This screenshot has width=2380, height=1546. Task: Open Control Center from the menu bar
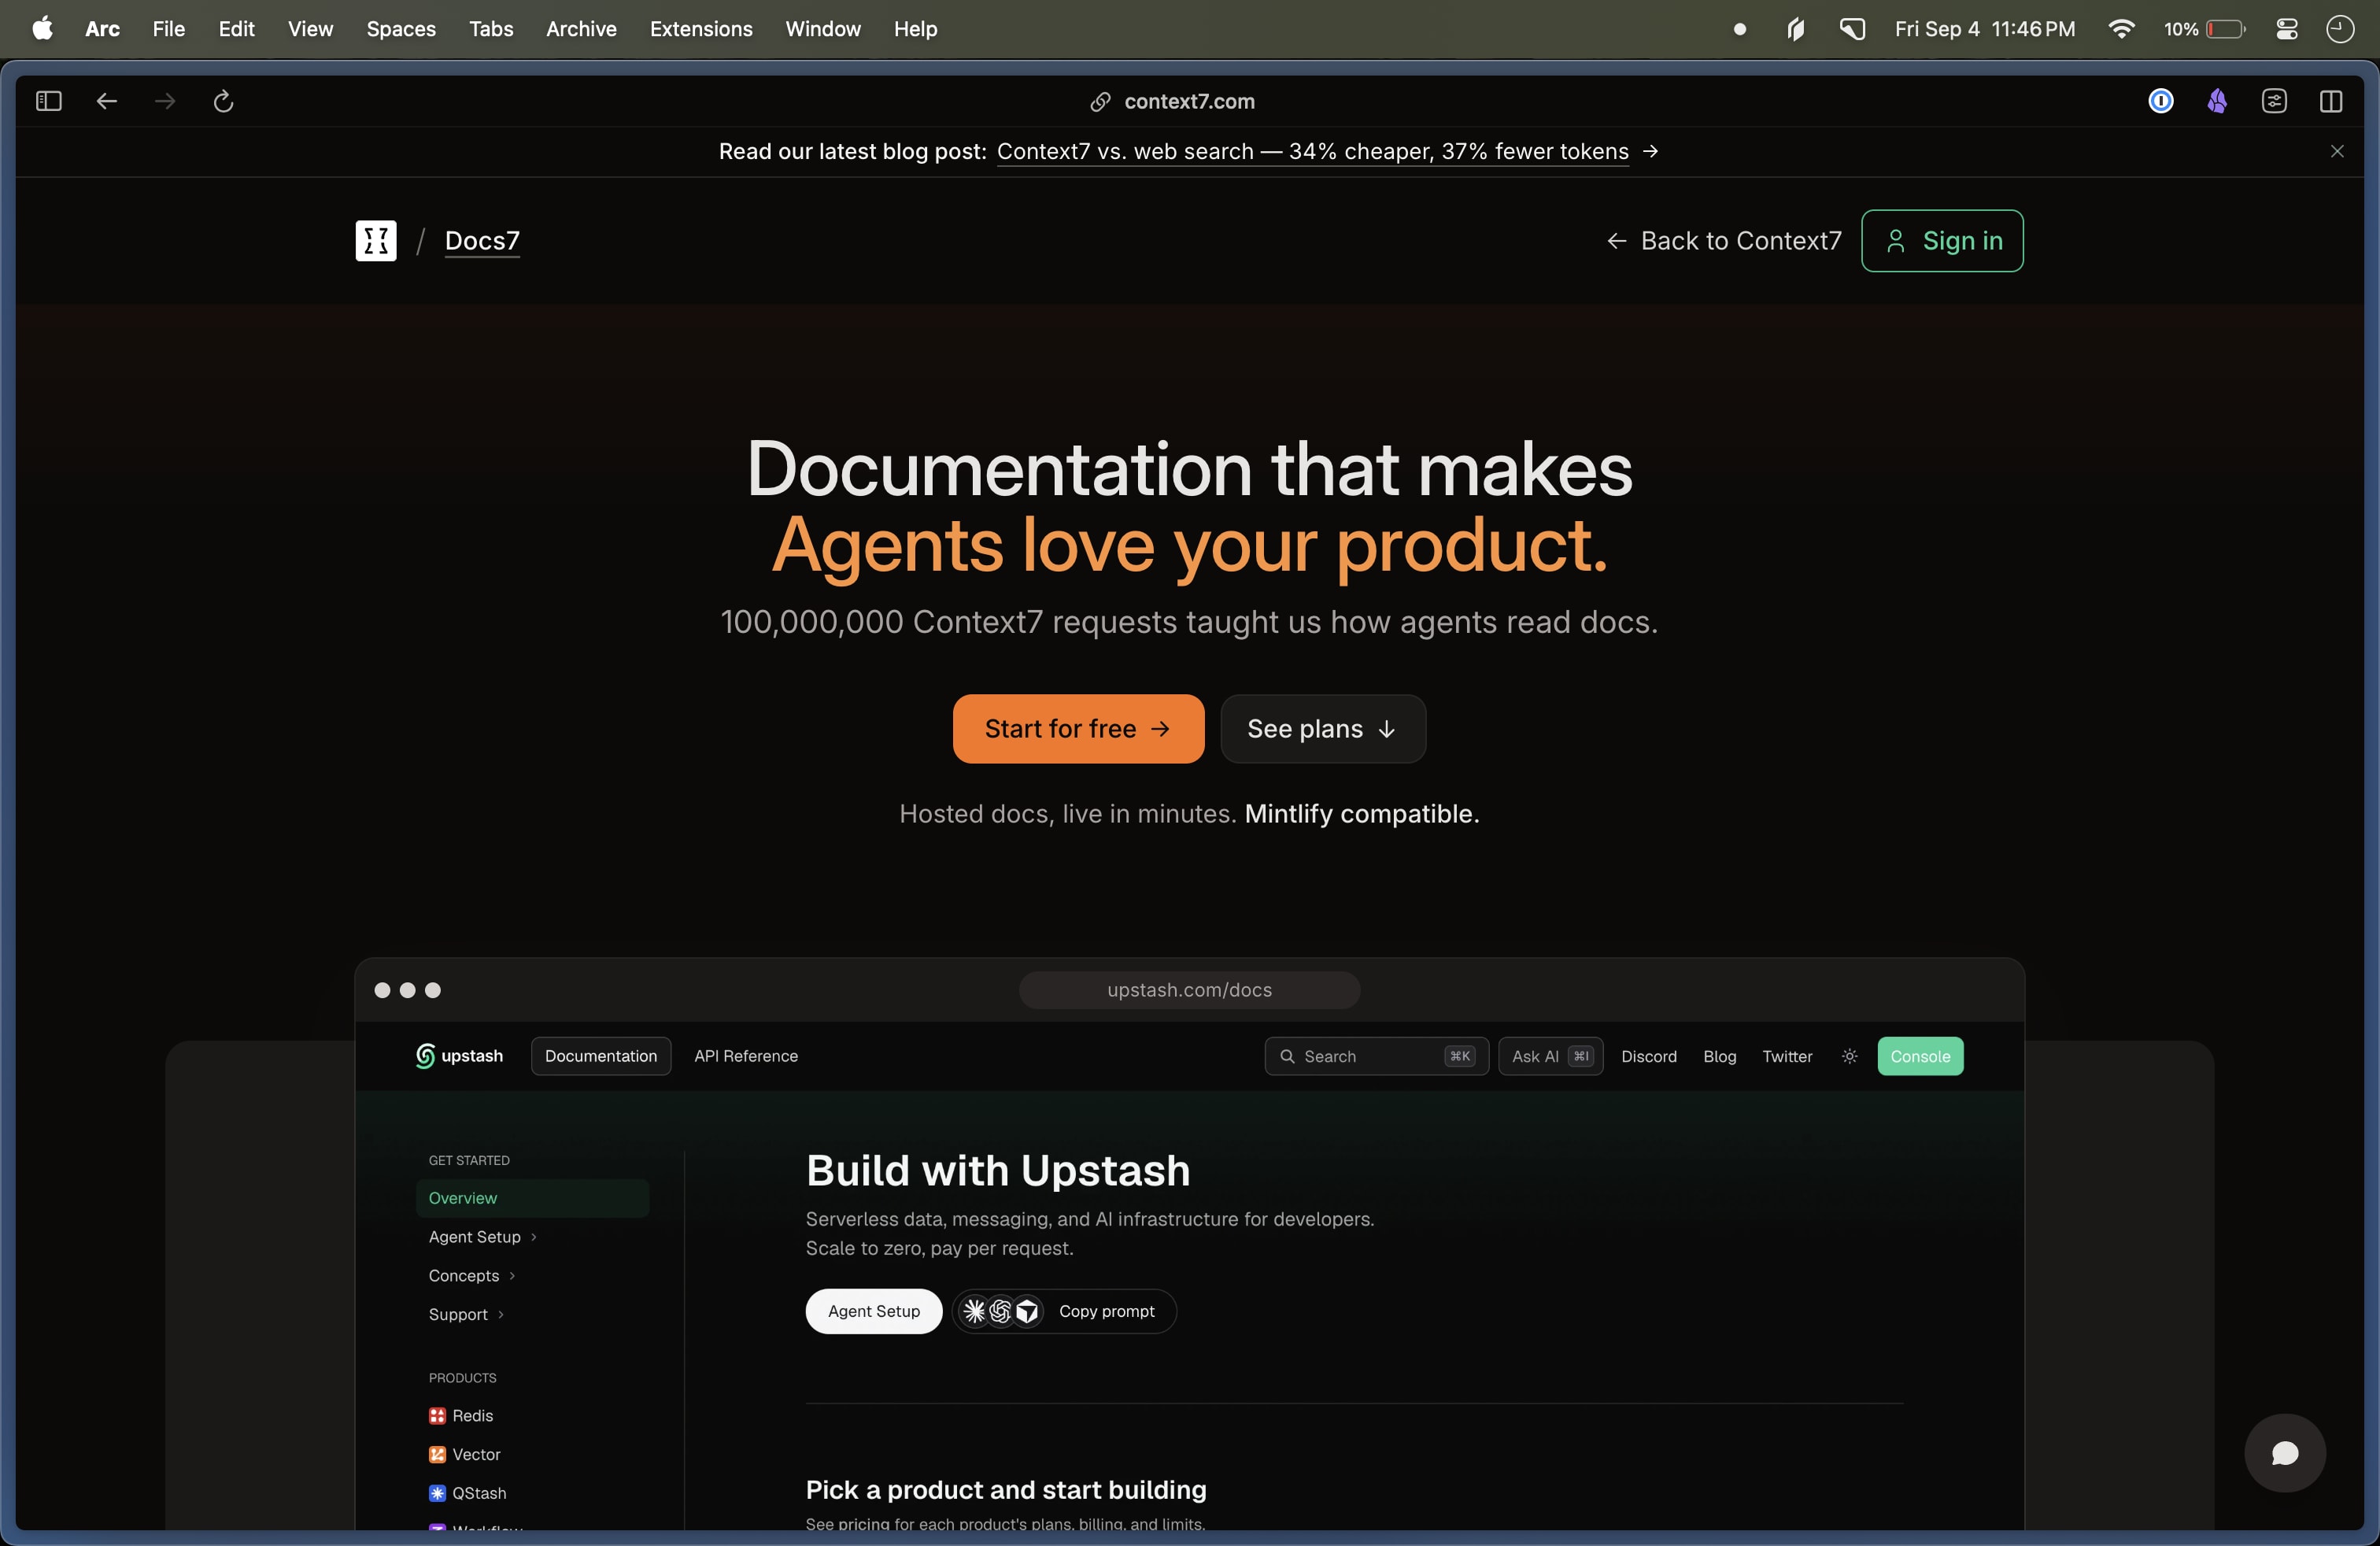click(2287, 29)
